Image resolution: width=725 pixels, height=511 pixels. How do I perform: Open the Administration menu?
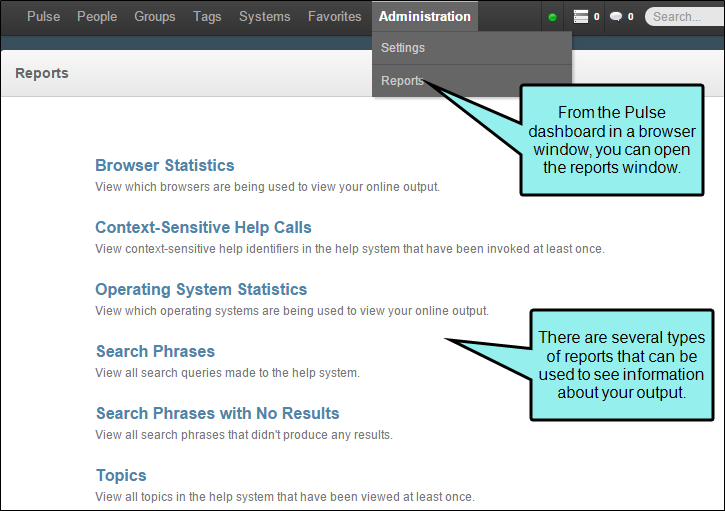point(425,17)
